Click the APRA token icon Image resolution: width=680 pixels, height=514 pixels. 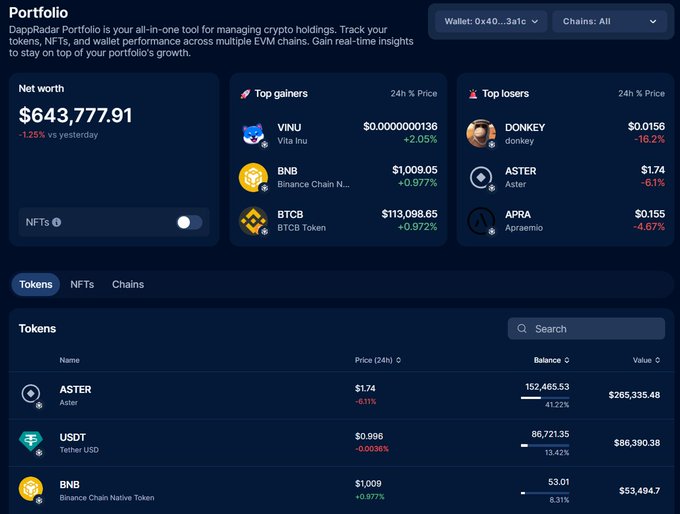click(481, 221)
